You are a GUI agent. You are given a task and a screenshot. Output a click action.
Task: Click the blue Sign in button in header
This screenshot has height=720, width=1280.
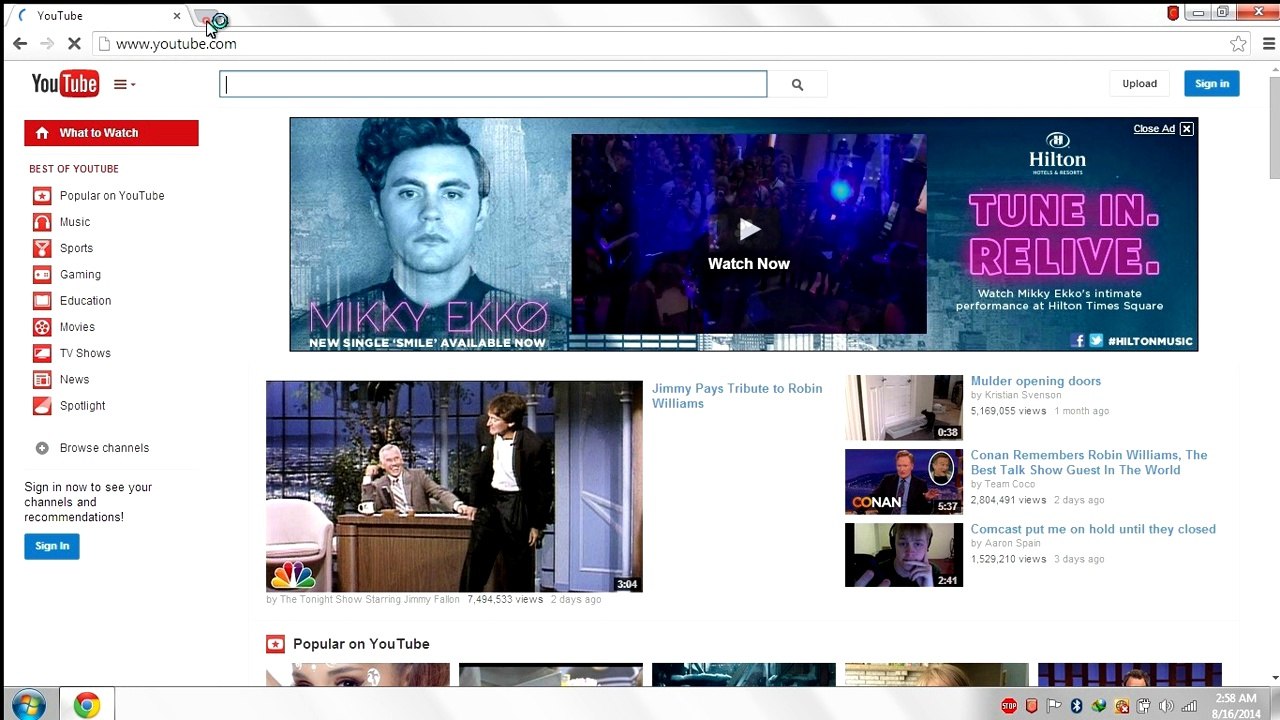pyautogui.click(x=1212, y=84)
